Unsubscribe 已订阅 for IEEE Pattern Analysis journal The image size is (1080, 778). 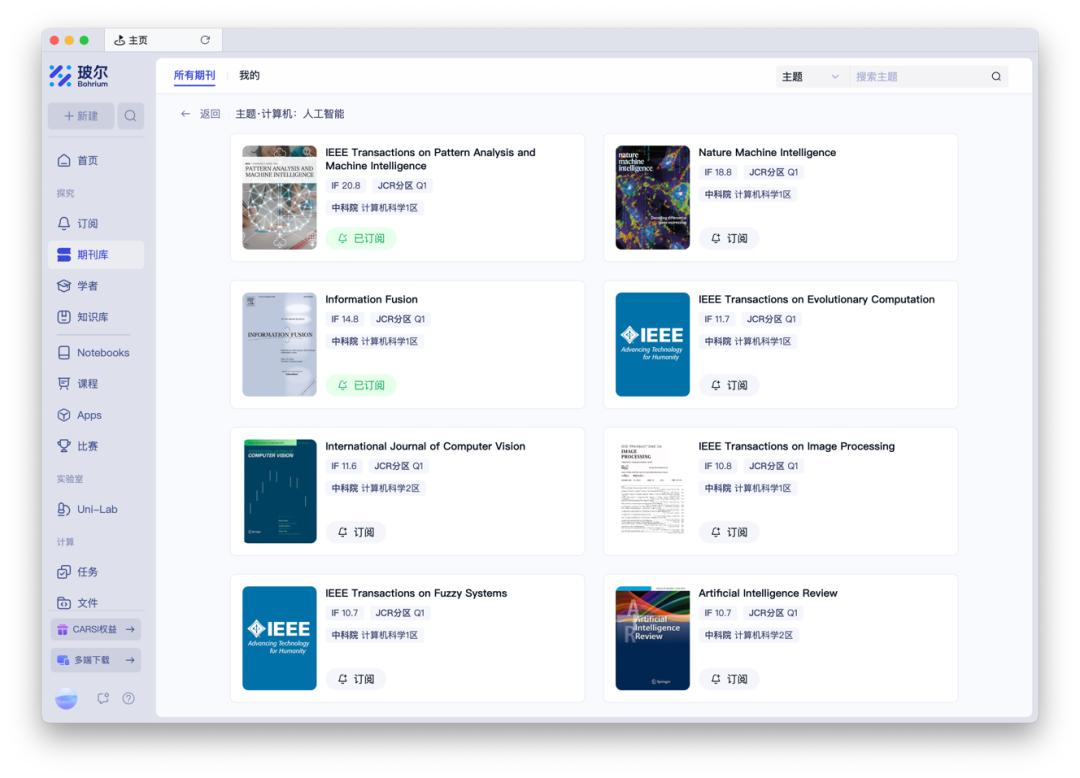coord(361,238)
